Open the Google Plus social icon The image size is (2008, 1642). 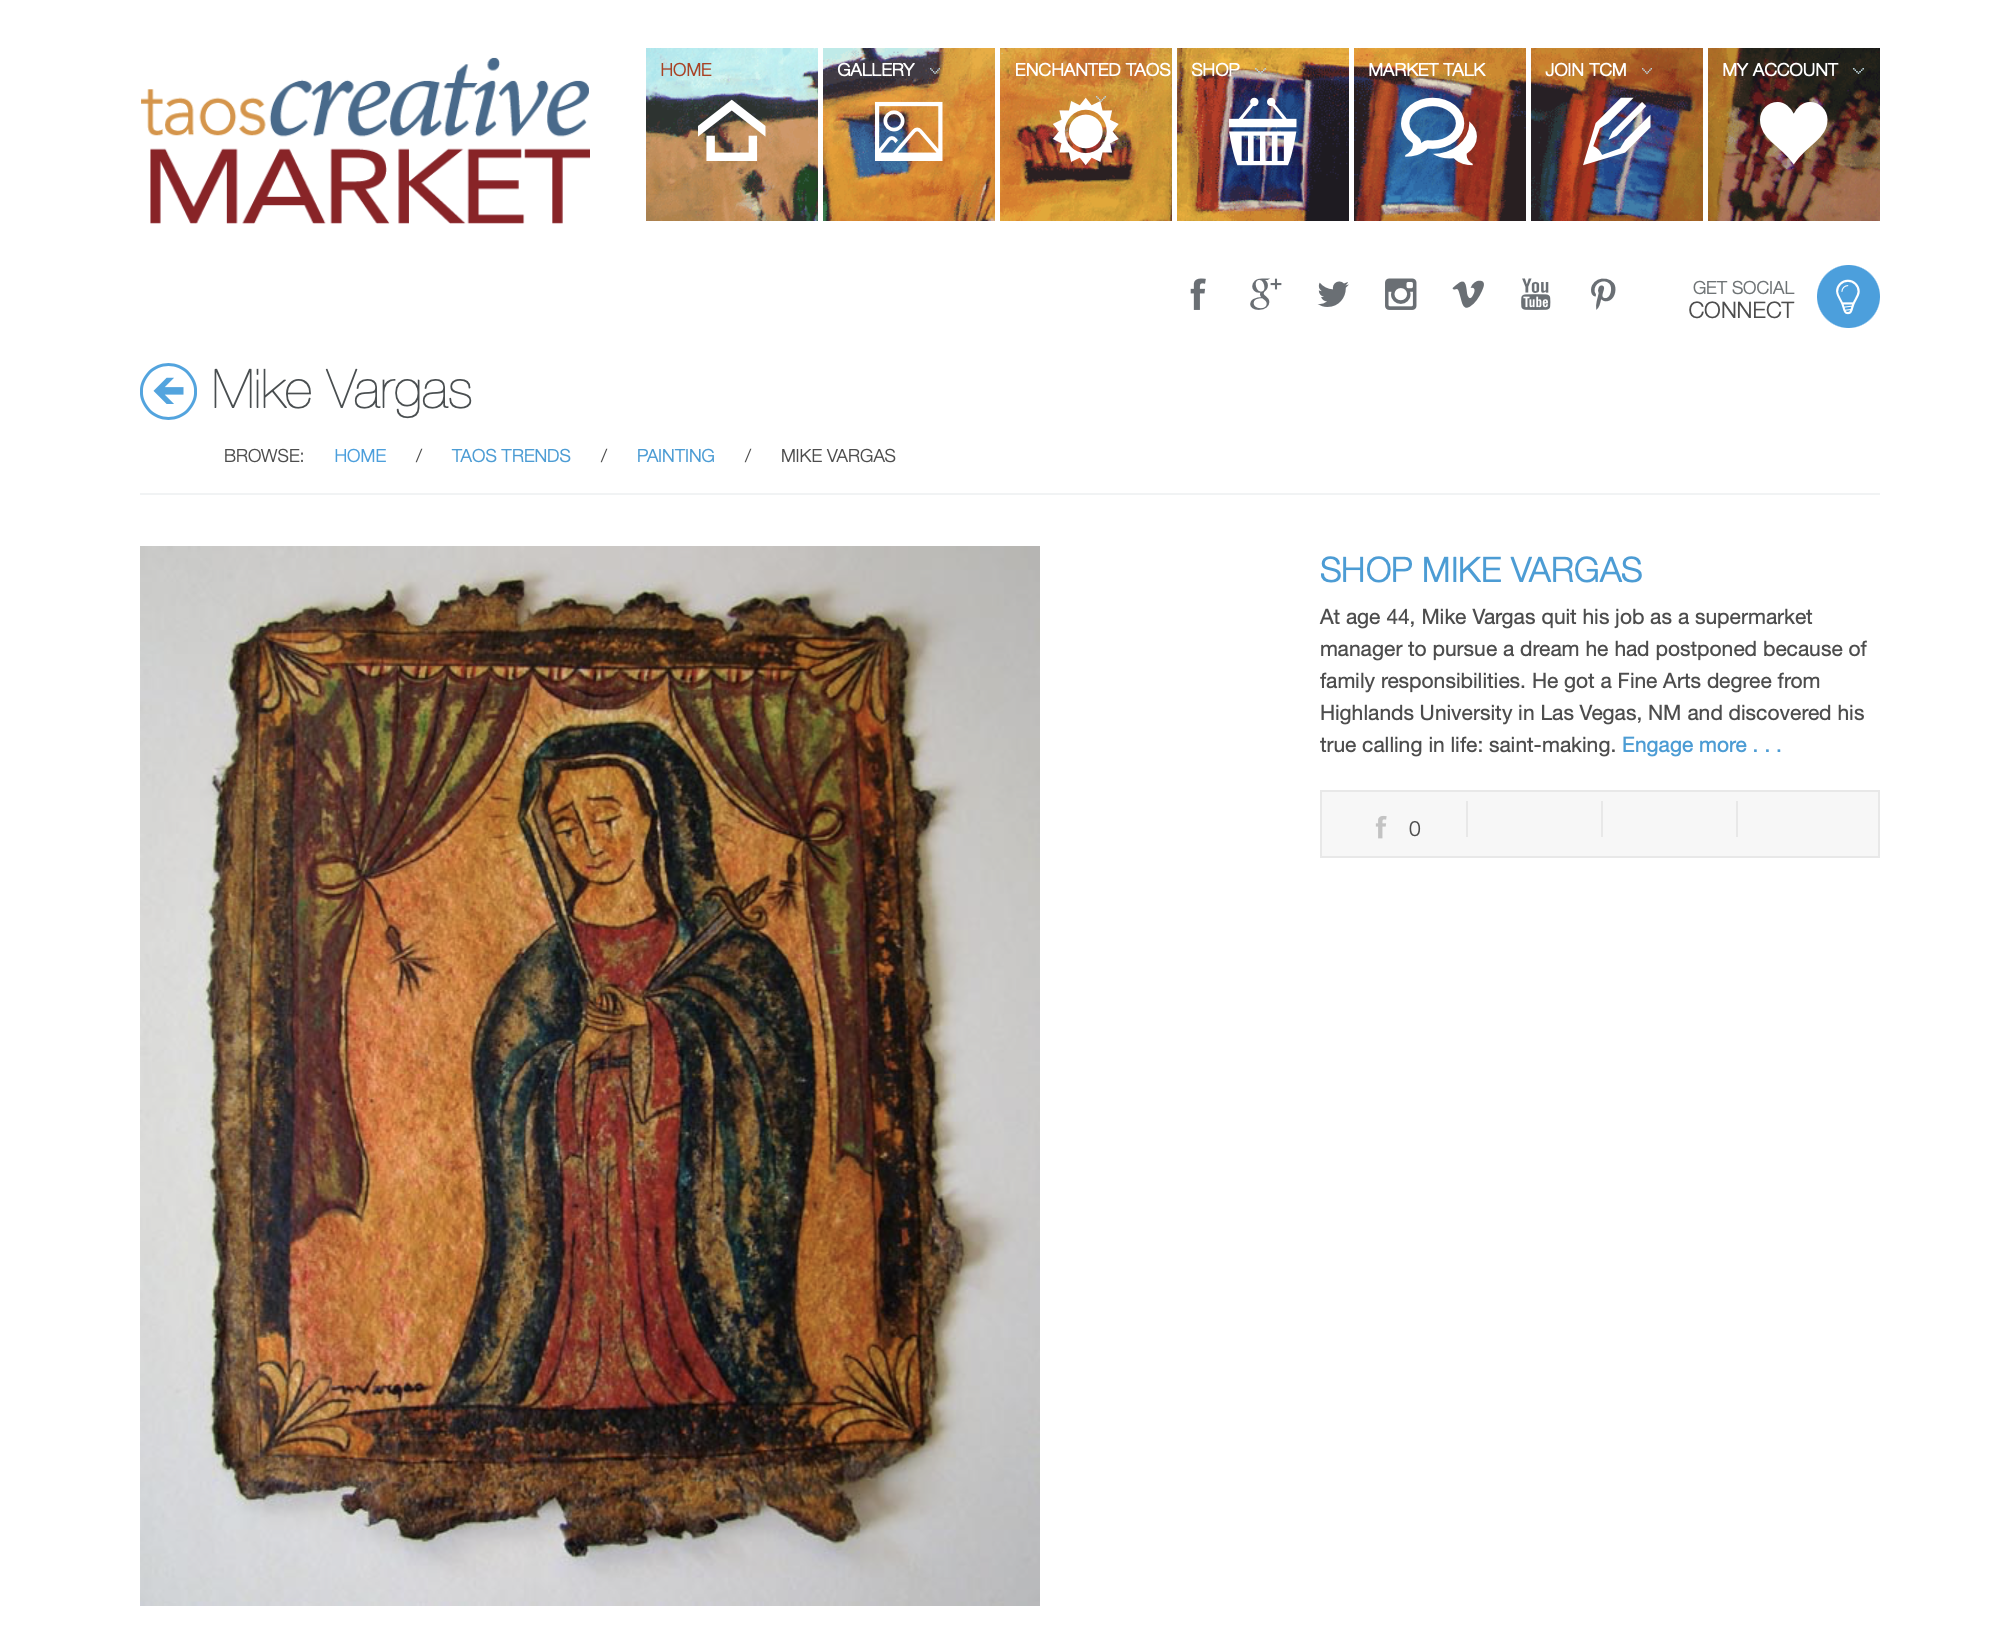(x=1265, y=295)
